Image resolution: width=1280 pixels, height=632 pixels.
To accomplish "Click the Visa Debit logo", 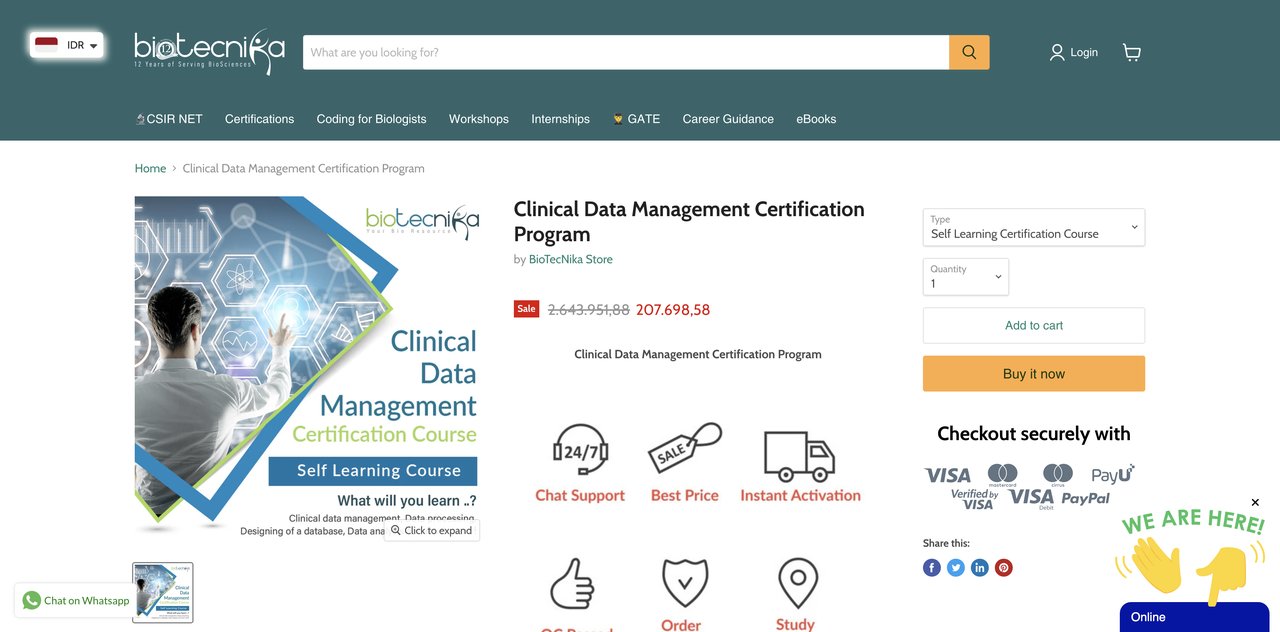I will click(x=1031, y=498).
